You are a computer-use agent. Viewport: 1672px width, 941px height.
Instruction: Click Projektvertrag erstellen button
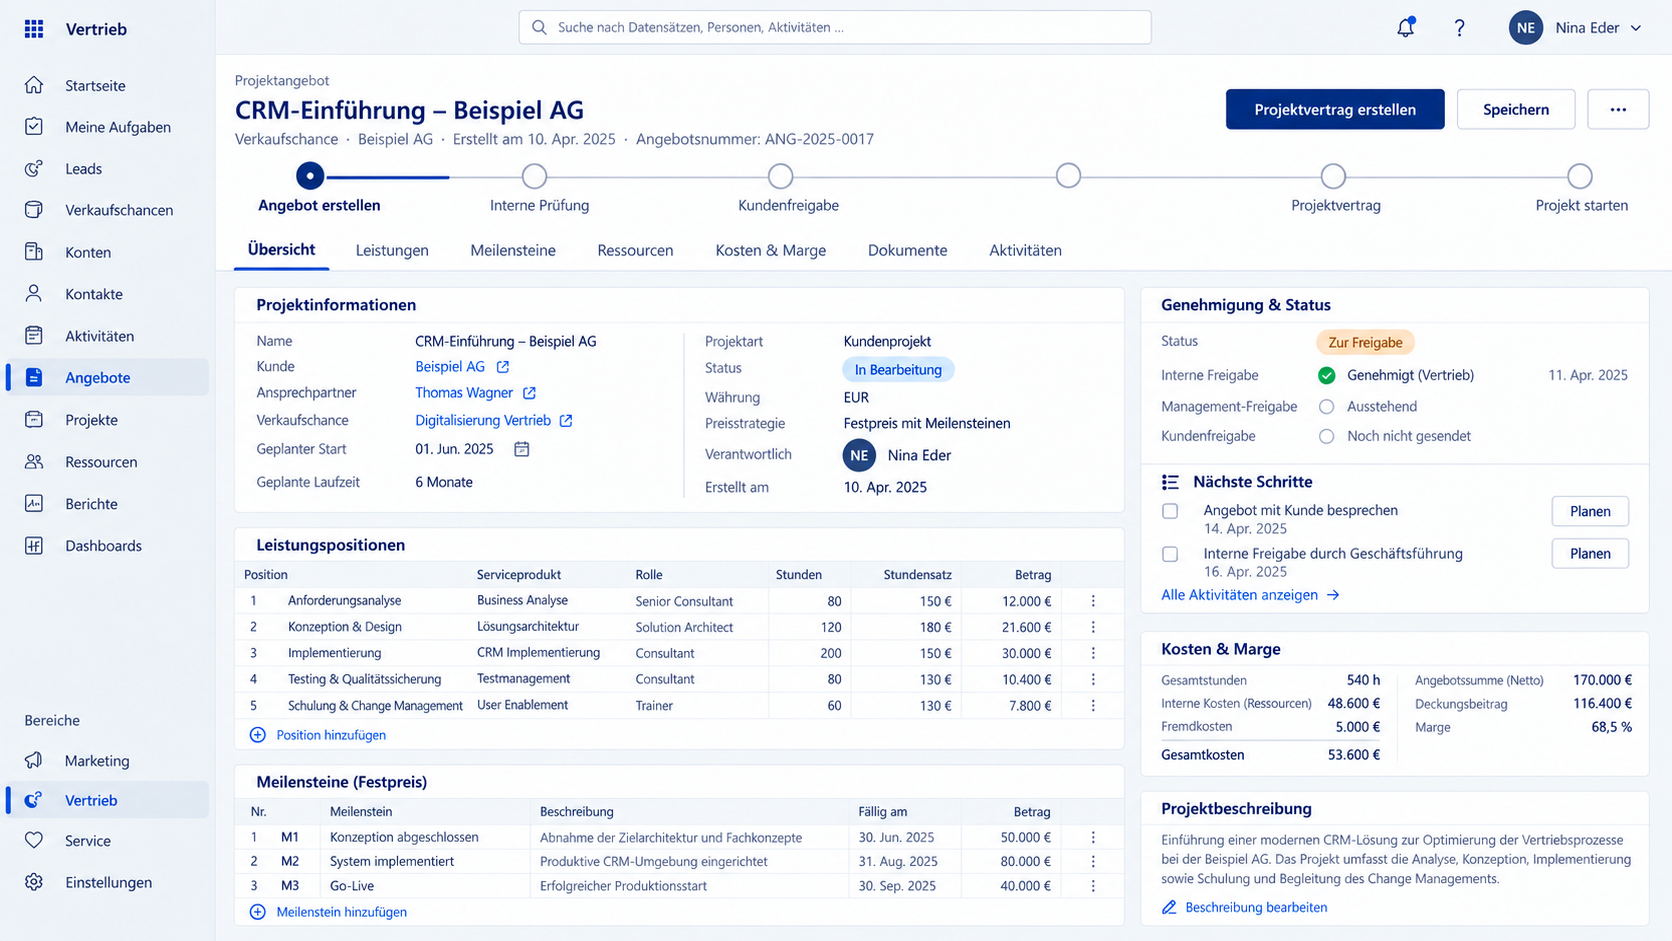(x=1335, y=109)
